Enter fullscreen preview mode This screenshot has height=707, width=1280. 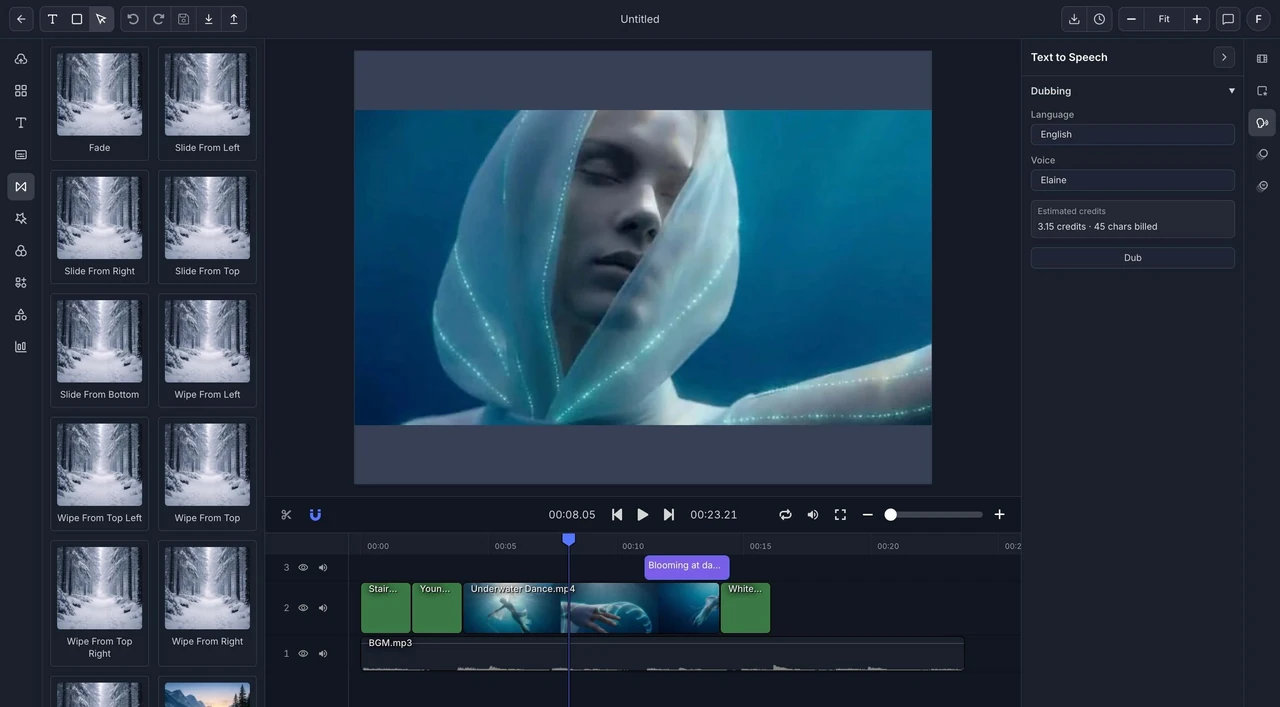840,515
